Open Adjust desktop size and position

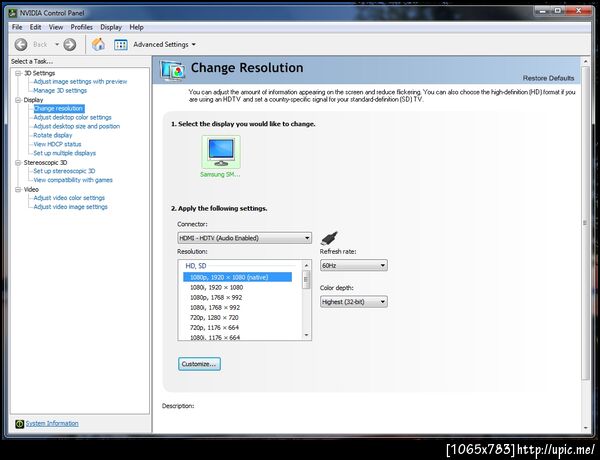(x=77, y=126)
